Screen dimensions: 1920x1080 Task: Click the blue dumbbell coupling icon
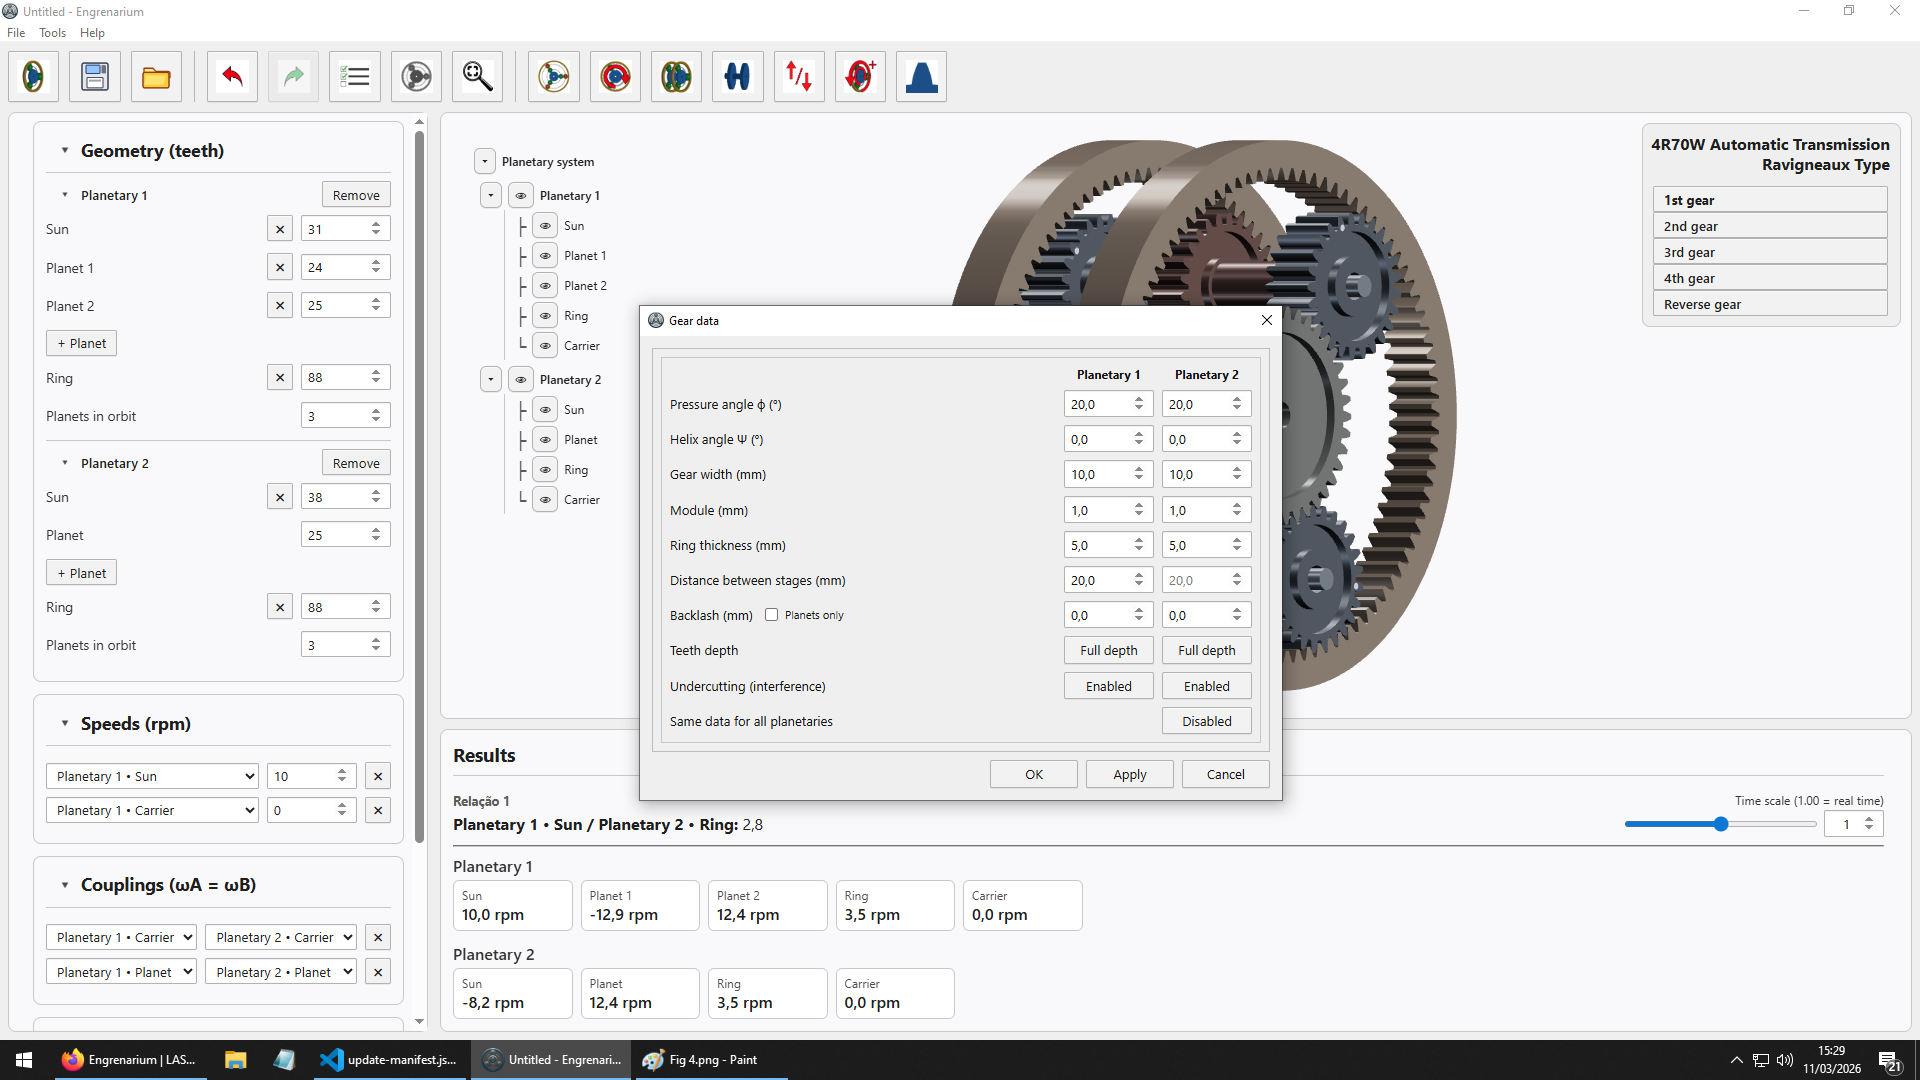click(737, 77)
